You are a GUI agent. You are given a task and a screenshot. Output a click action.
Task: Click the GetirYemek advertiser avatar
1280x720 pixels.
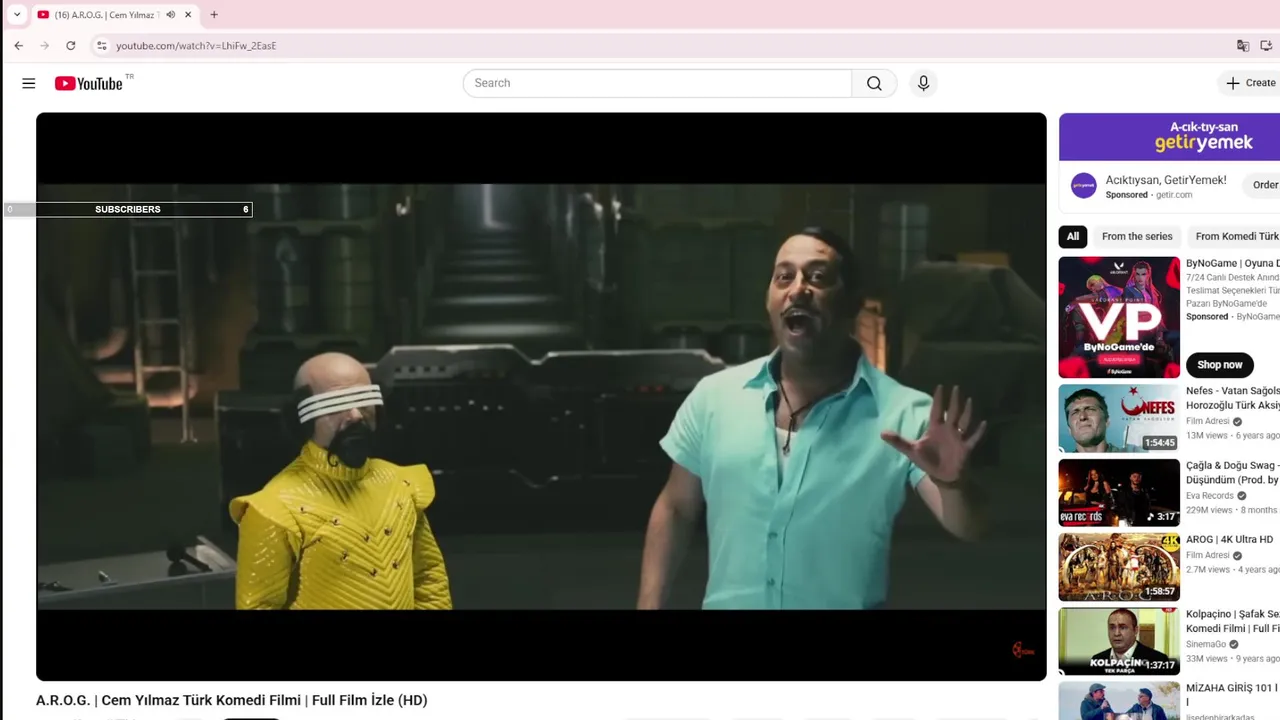1083,185
